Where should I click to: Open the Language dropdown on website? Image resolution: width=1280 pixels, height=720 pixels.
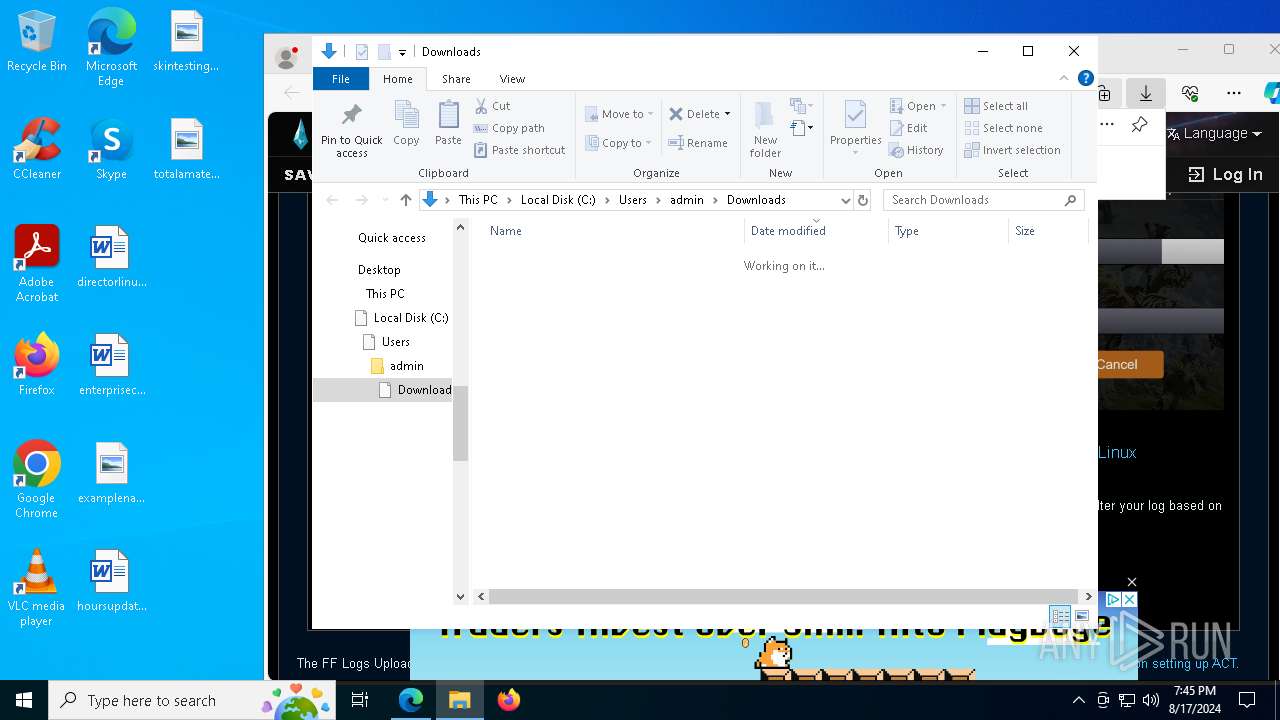[1214, 133]
